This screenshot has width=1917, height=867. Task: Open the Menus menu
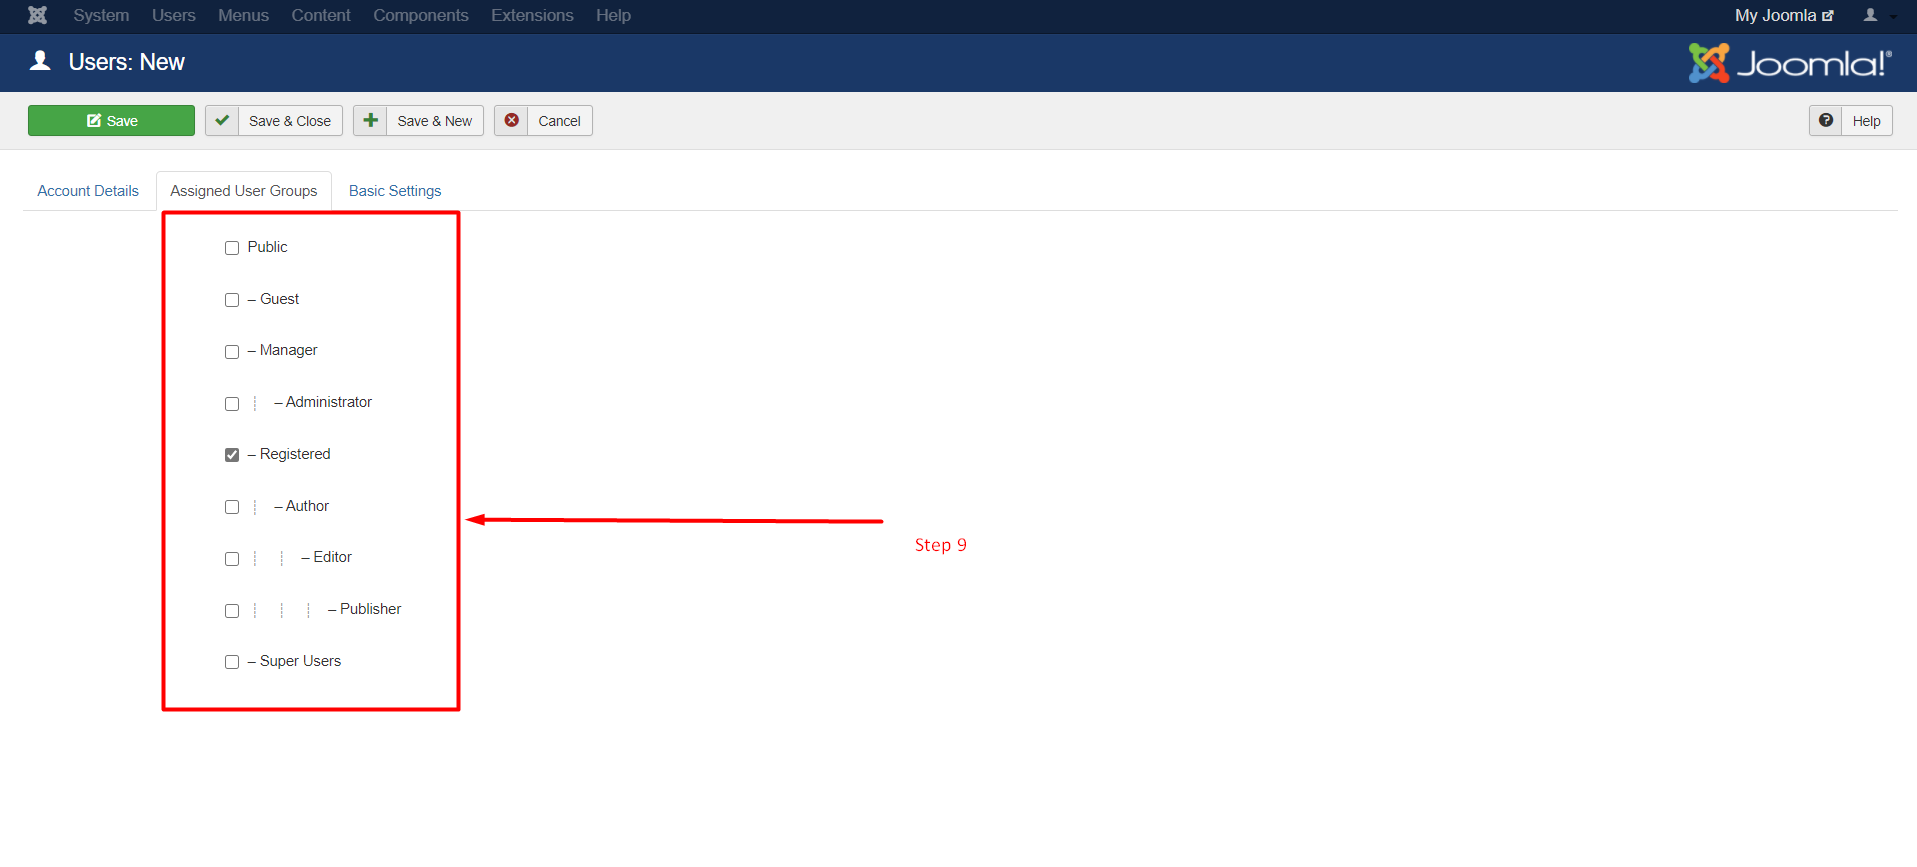(243, 15)
